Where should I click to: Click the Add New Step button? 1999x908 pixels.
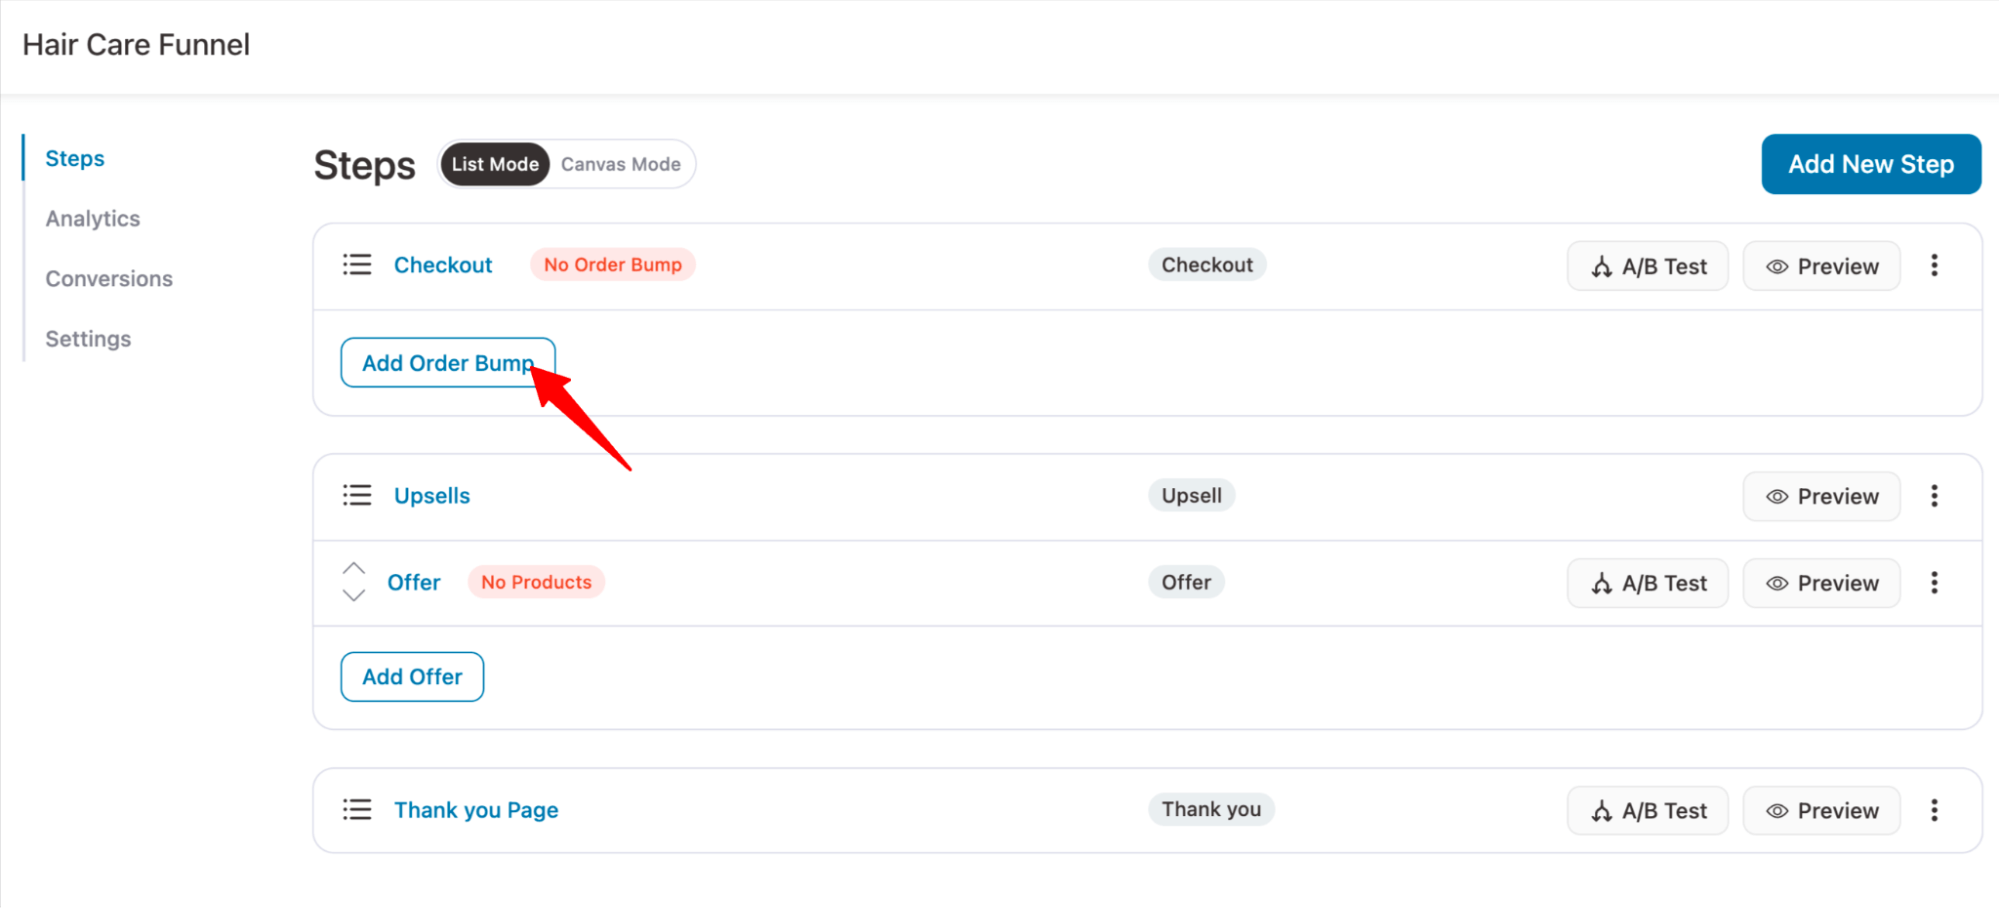[1870, 164]
